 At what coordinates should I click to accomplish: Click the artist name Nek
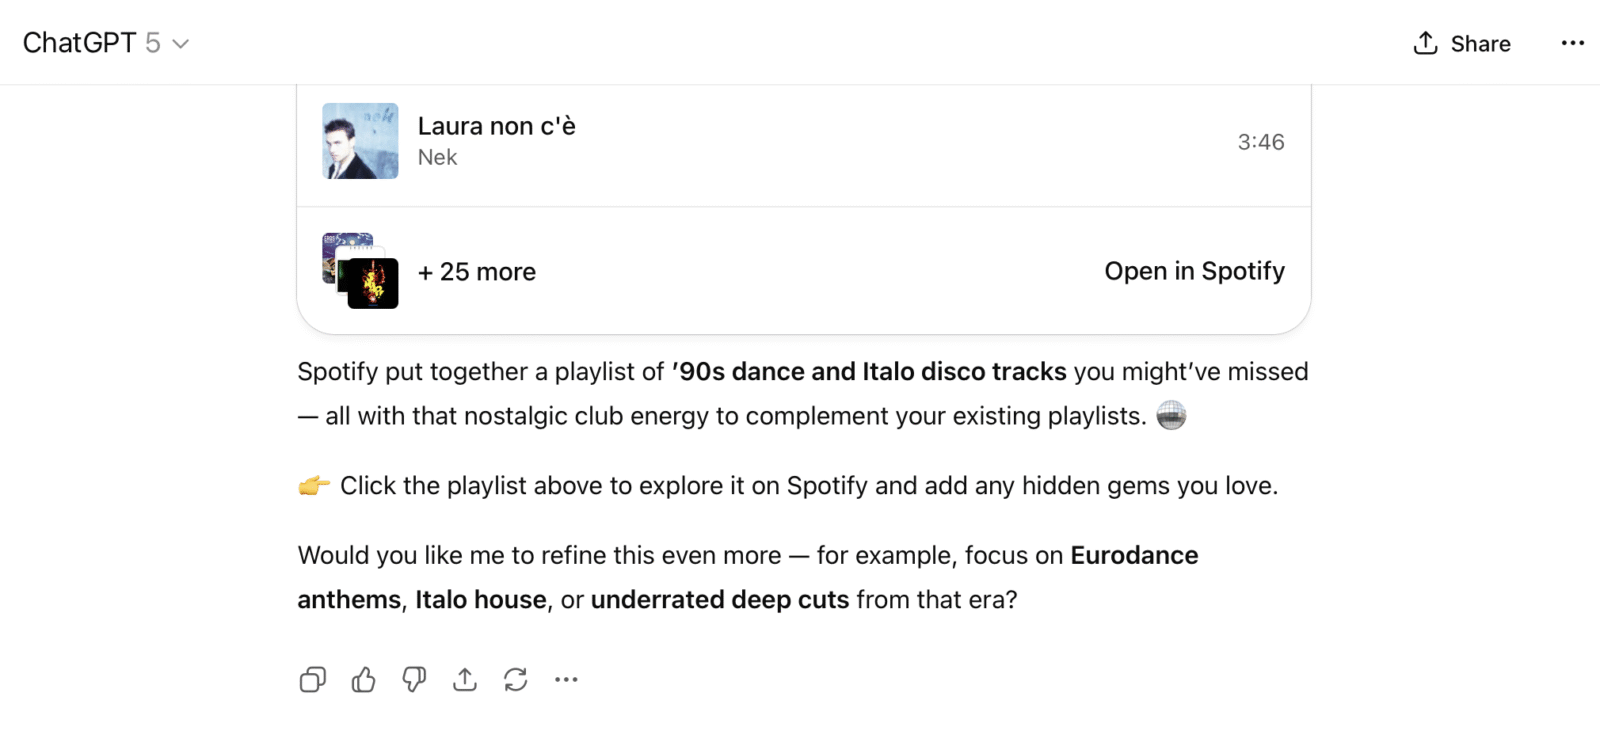pos(437,158)
